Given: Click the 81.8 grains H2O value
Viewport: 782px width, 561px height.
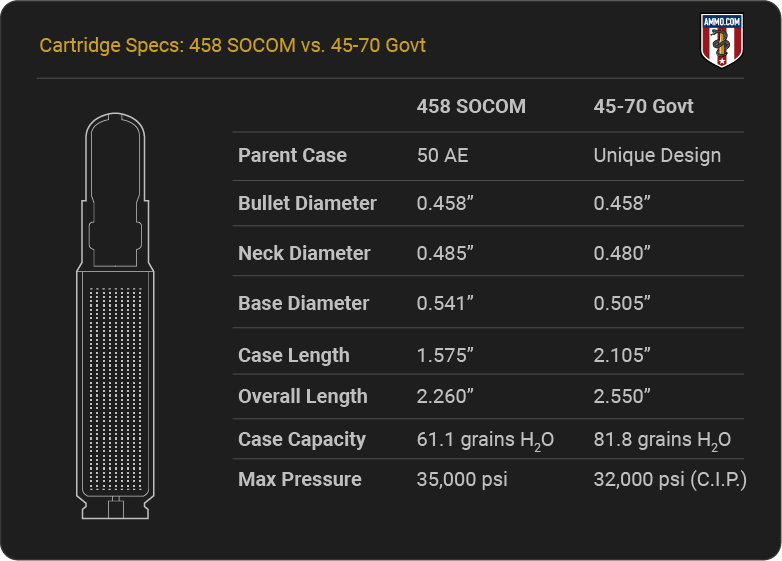Looking at the screenshot, I should pos(662,440).
